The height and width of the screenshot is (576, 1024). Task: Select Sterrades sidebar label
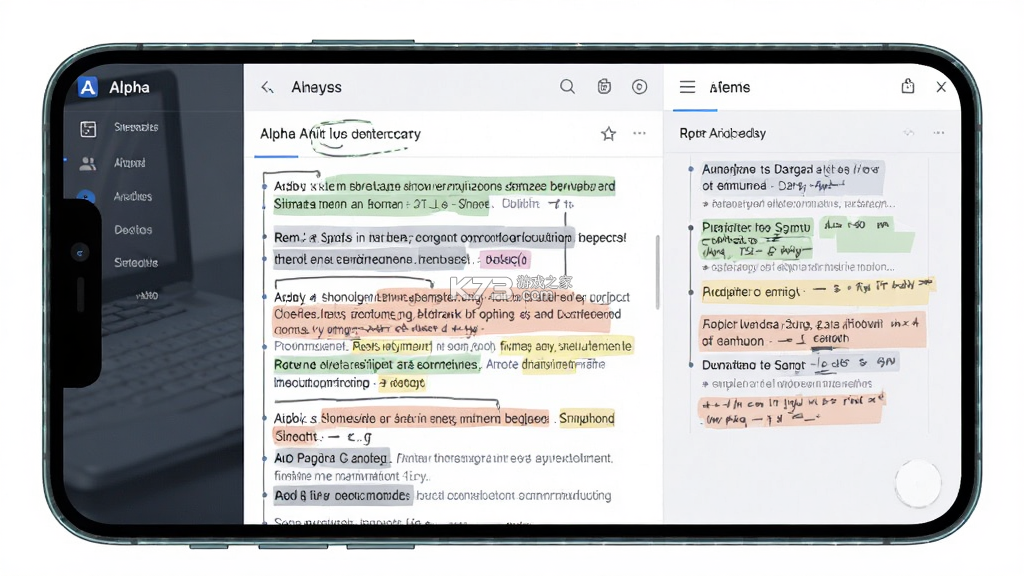point(136,127)
